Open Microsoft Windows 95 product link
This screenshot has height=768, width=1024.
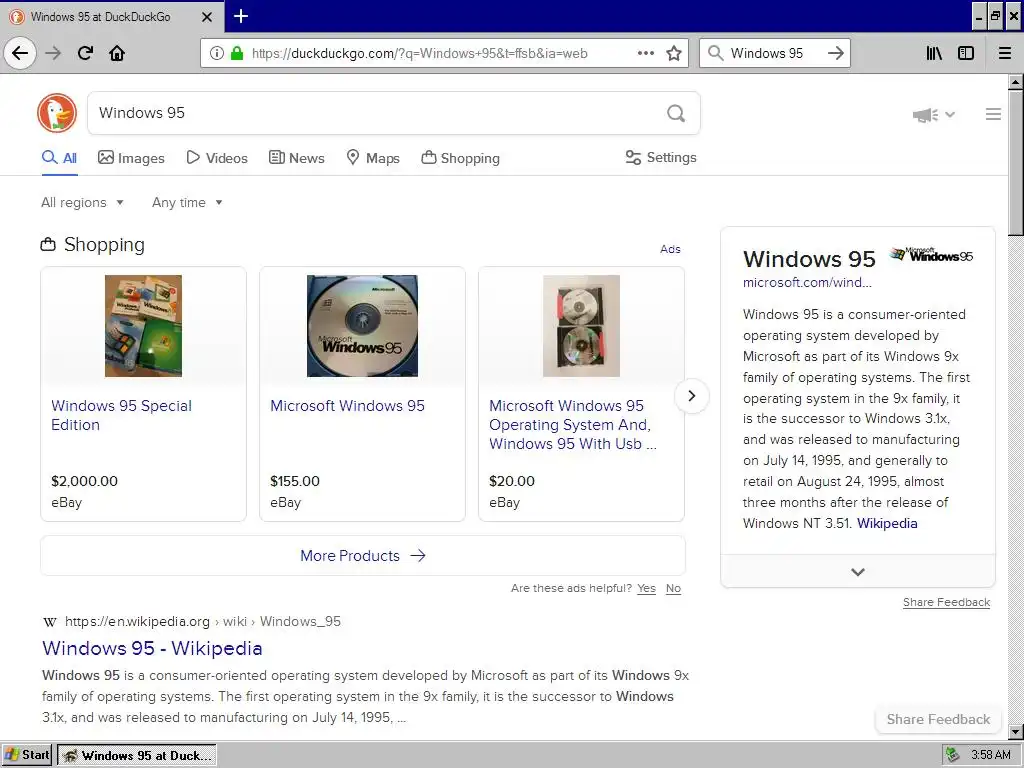click(x=347, y=406)
